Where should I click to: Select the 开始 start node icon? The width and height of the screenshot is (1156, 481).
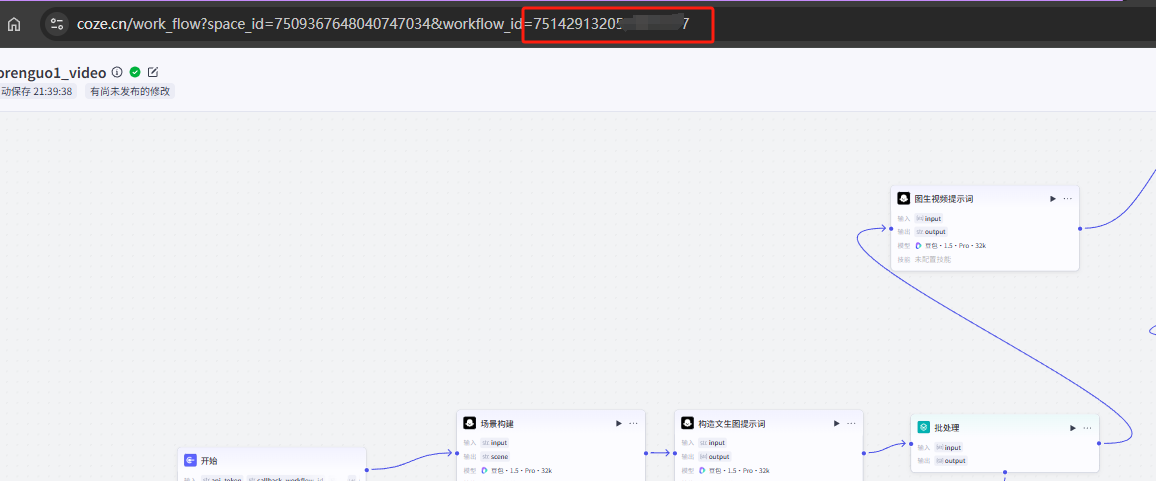click(x=190, y=461)
